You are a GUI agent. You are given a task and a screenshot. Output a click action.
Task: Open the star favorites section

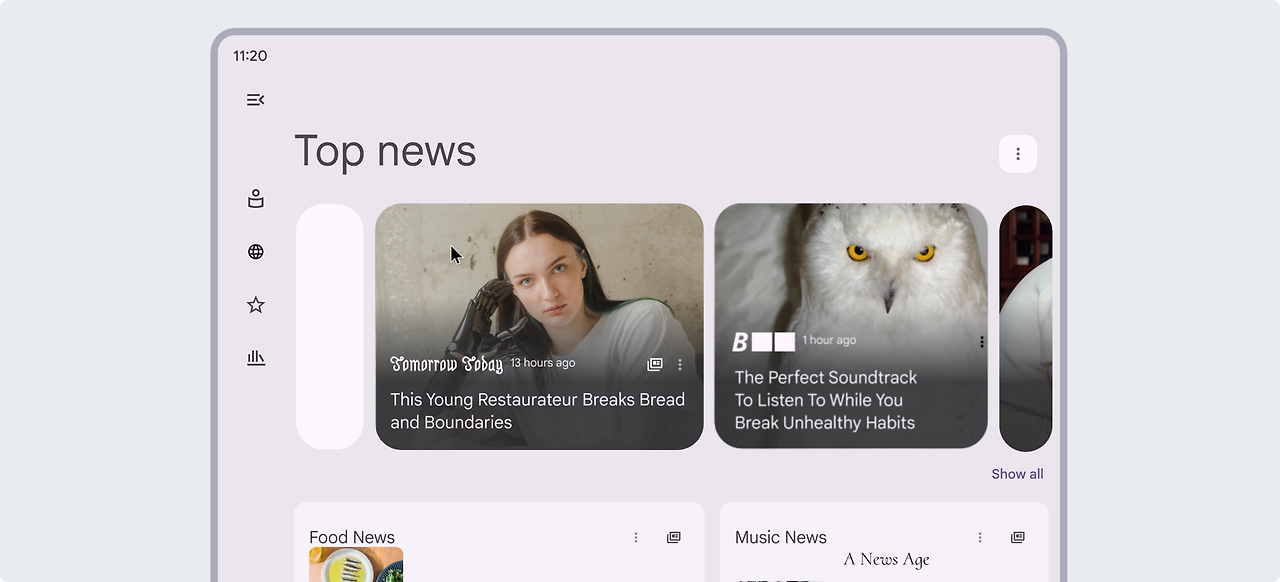[256, 305]
